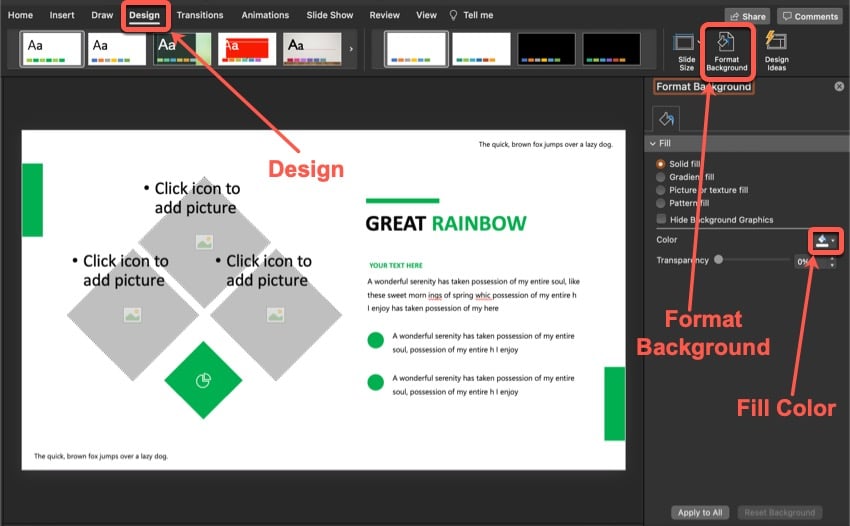Collapse the Fill section
The width and height of the screenshot is (850, 526).
[653, 144]
